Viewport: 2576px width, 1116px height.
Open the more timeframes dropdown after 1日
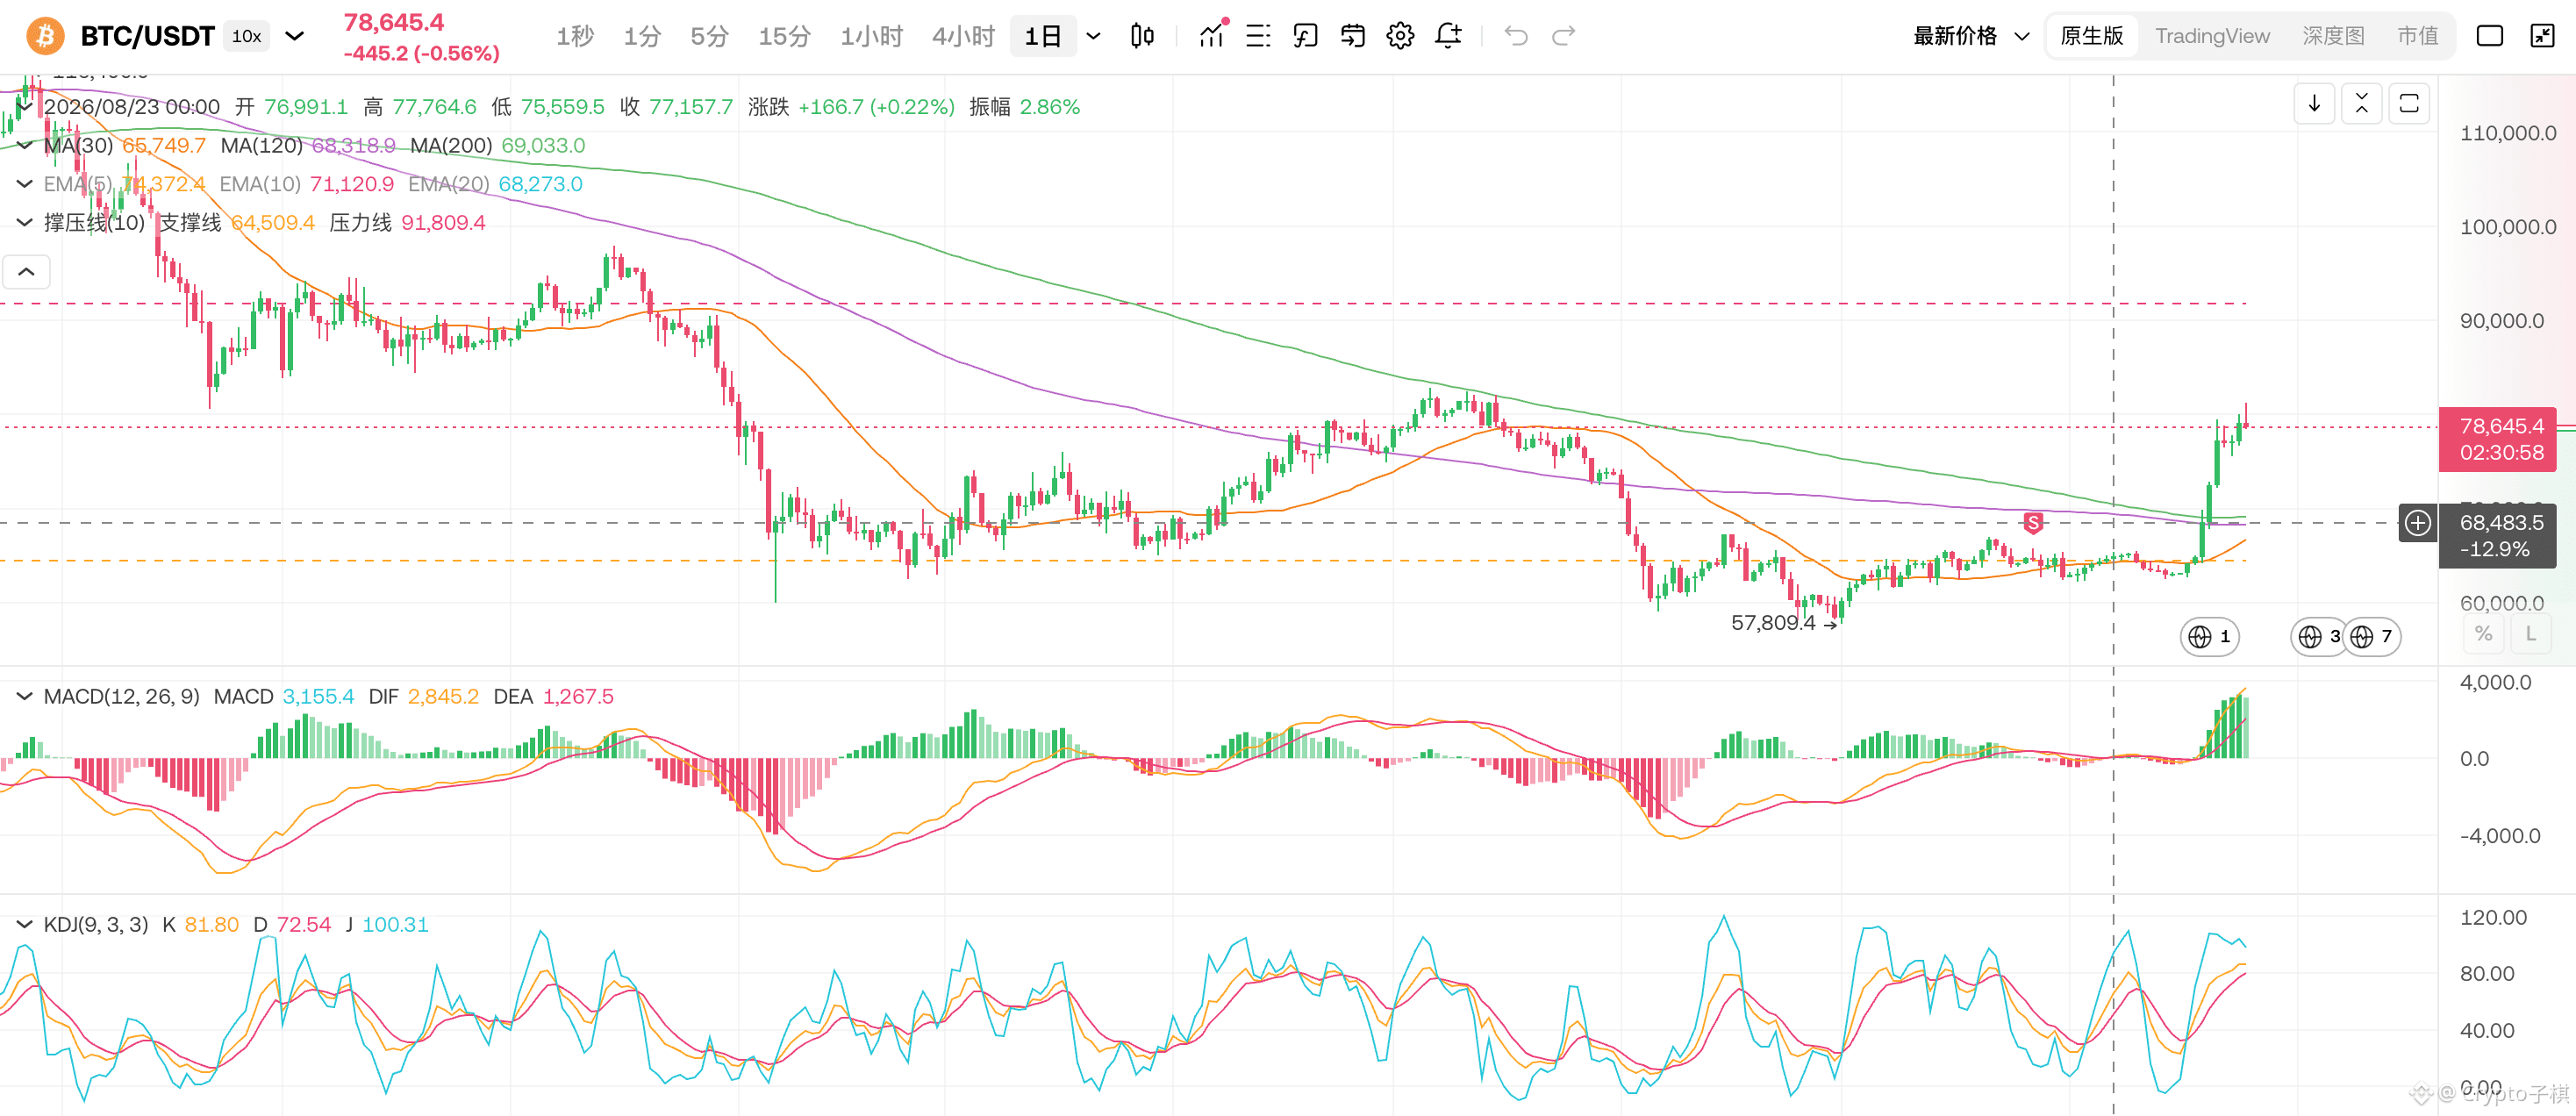1093,36
